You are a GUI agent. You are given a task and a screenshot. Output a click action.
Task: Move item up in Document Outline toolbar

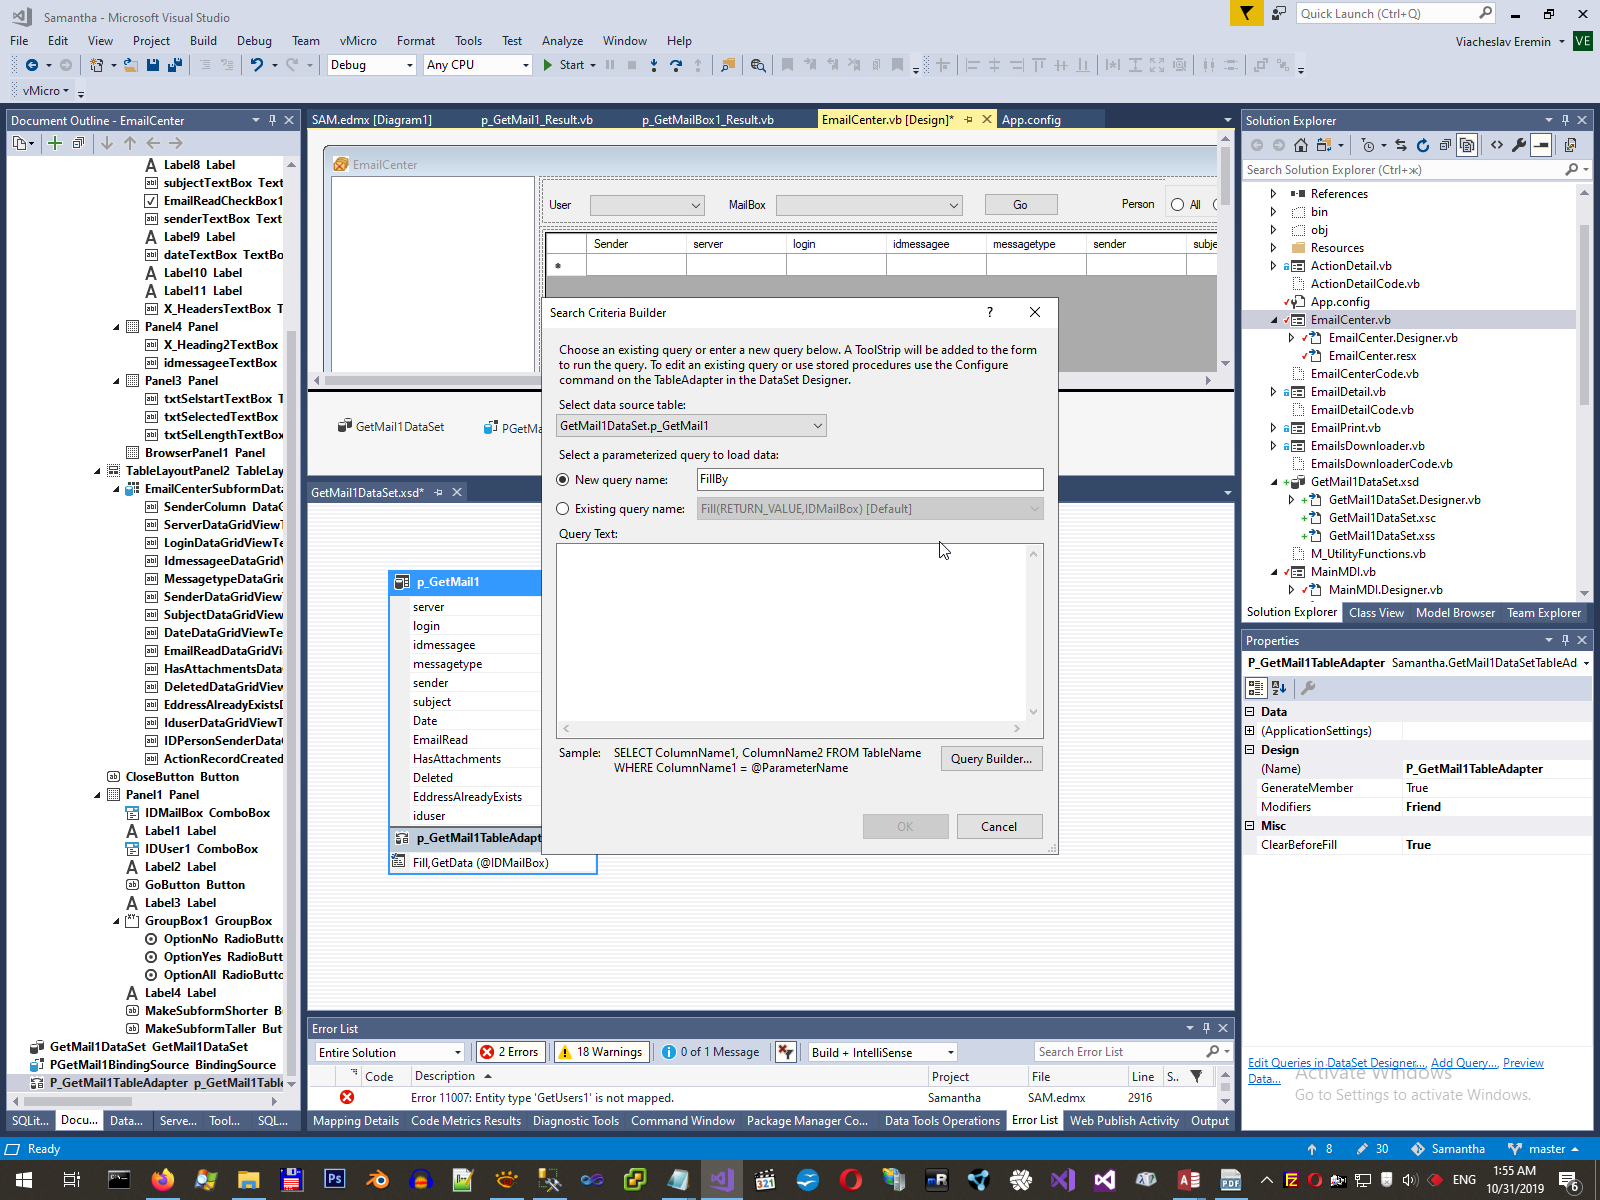pos(130,143)
